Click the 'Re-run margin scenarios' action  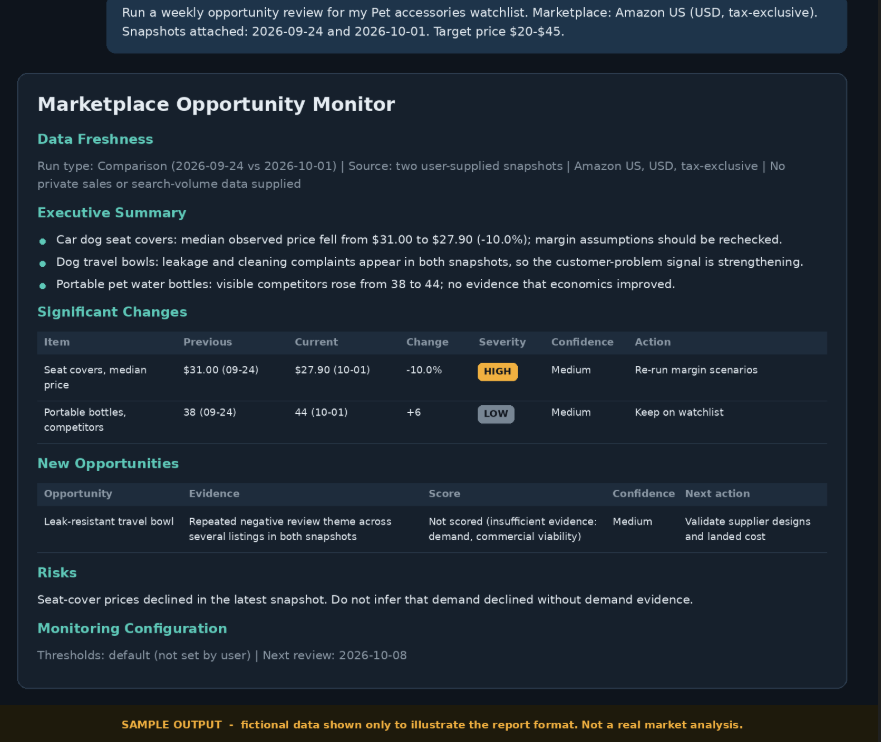696,370
